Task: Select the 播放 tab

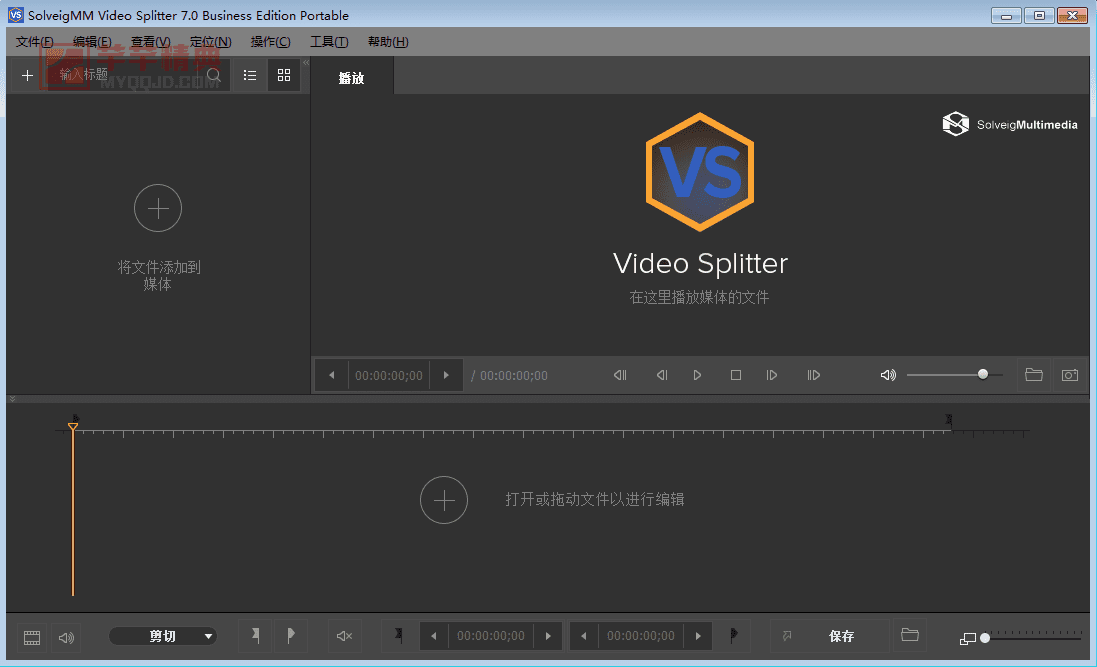Action: (x=352, y=78)
